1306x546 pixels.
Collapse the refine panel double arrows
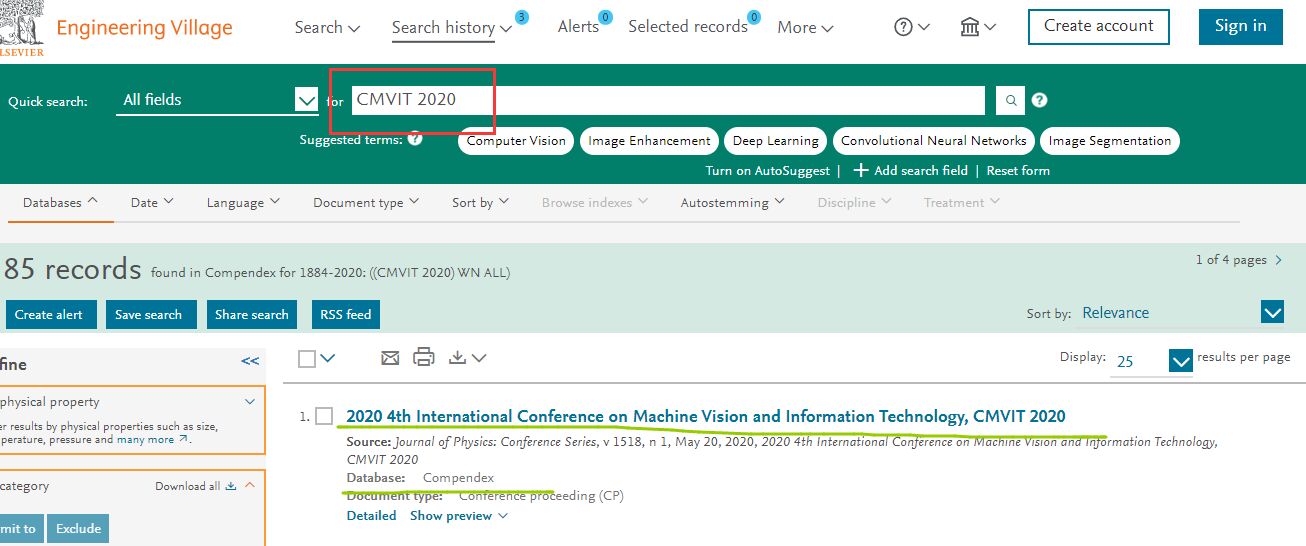(250, 361)
